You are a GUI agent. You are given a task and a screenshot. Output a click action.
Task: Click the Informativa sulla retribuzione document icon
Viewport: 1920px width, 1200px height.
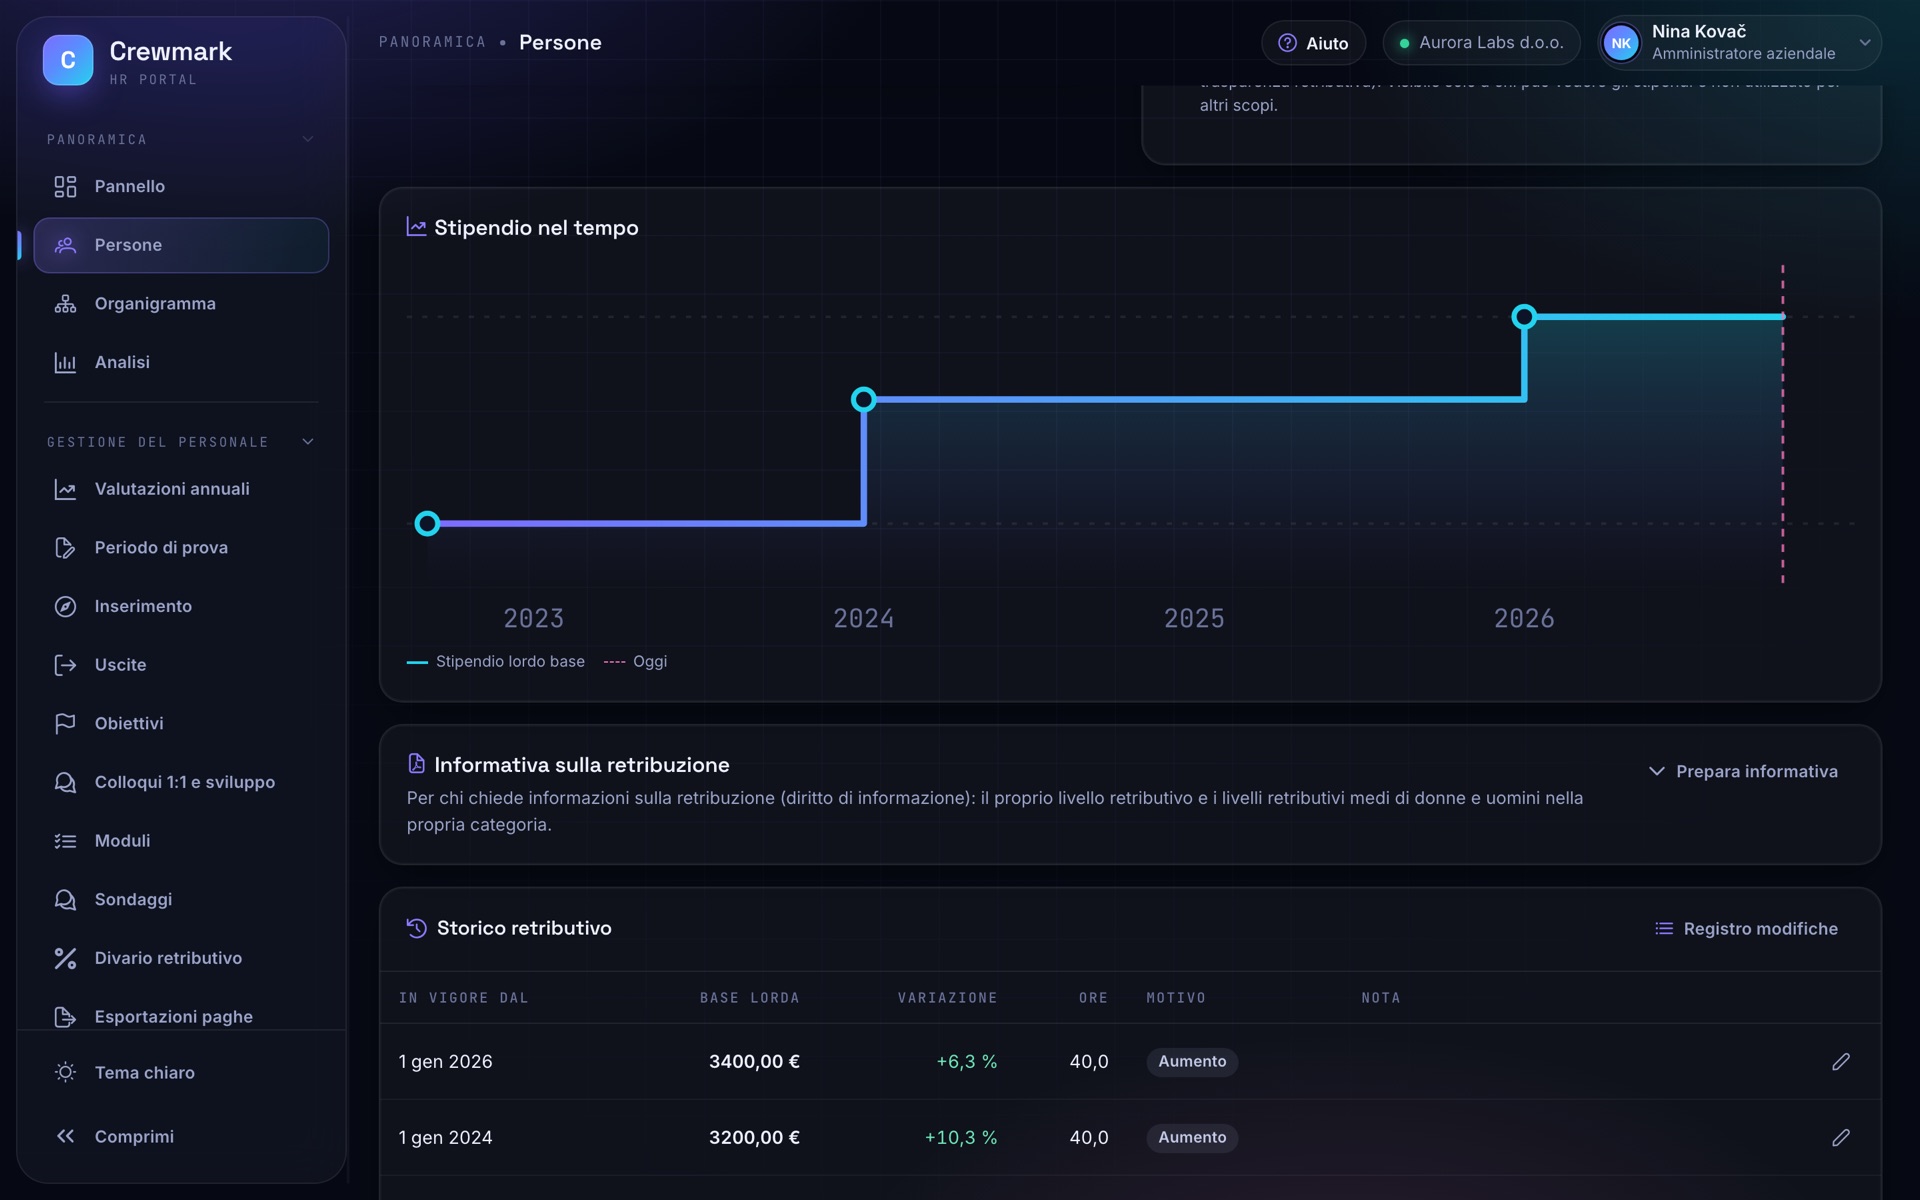coord(417,764)
